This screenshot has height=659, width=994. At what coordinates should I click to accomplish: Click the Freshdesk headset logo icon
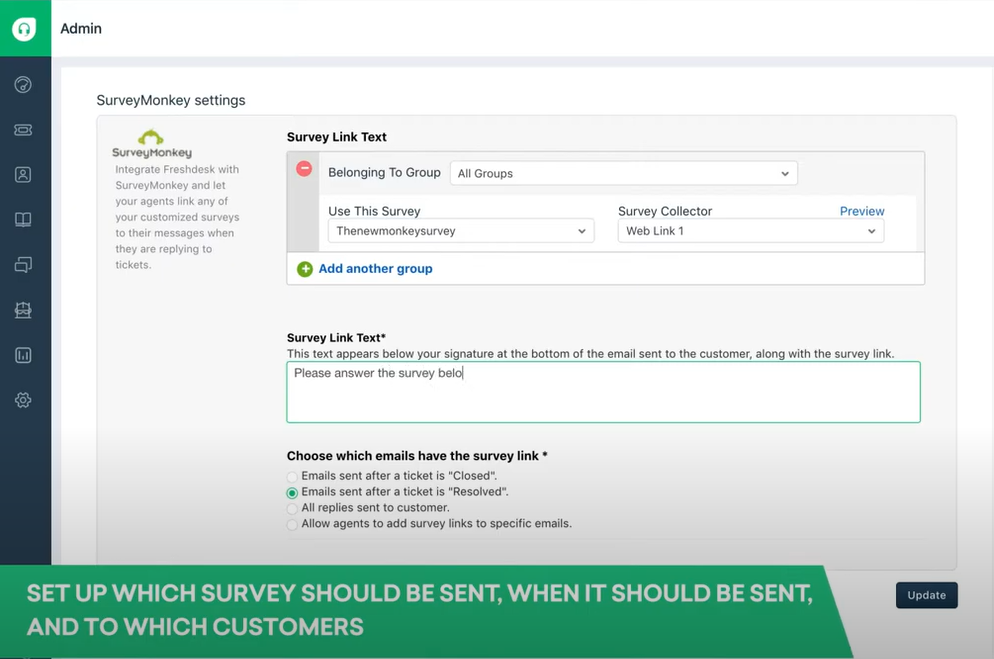24,28
